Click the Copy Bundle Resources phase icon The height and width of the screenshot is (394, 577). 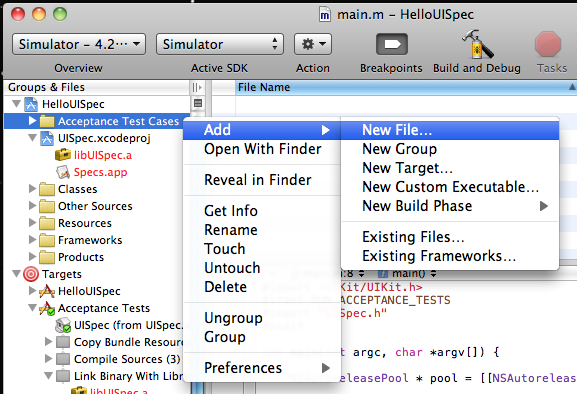pyautogui.click(x=63, y=342)
